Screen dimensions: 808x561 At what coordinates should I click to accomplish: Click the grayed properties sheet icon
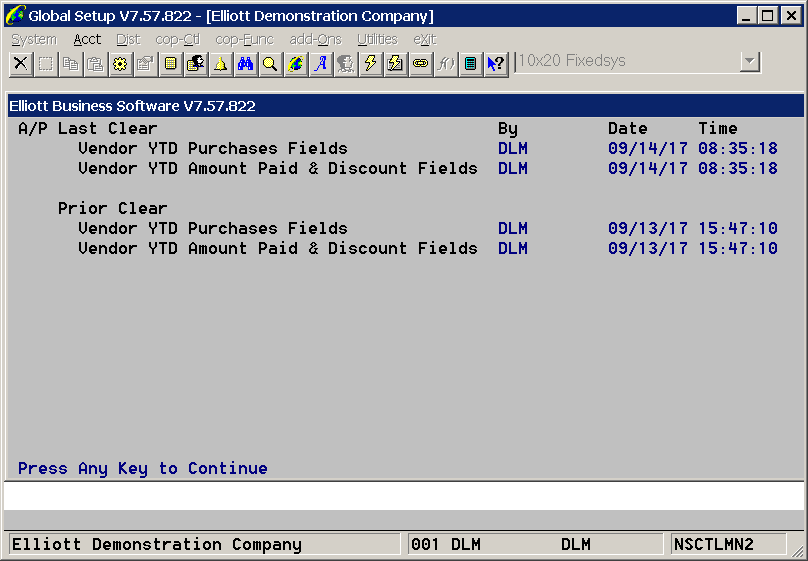pos(145,64)
